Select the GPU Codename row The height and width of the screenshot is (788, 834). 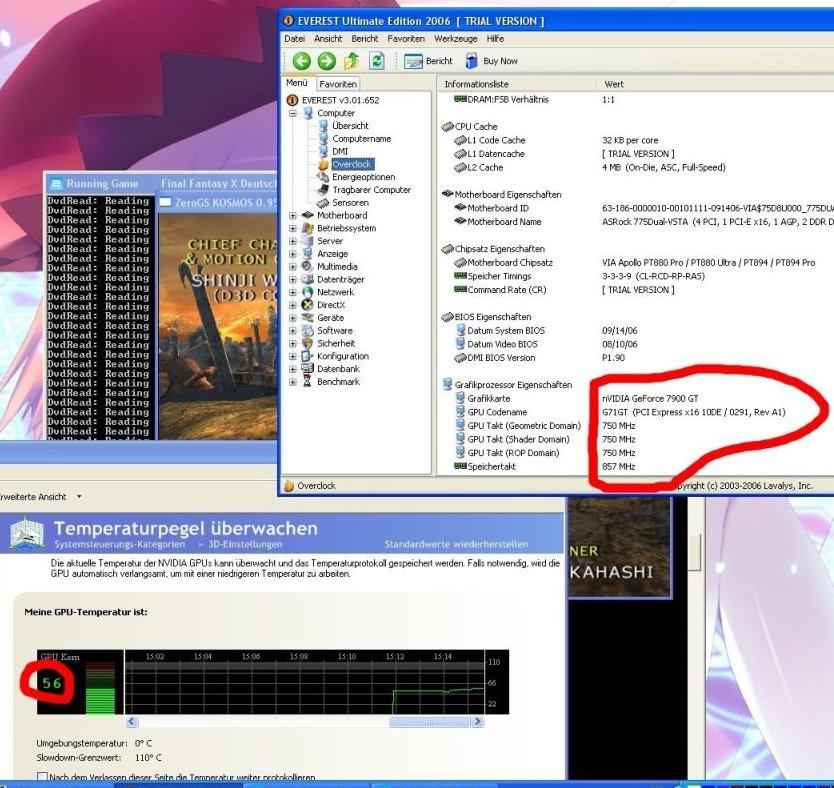[636, 412]
